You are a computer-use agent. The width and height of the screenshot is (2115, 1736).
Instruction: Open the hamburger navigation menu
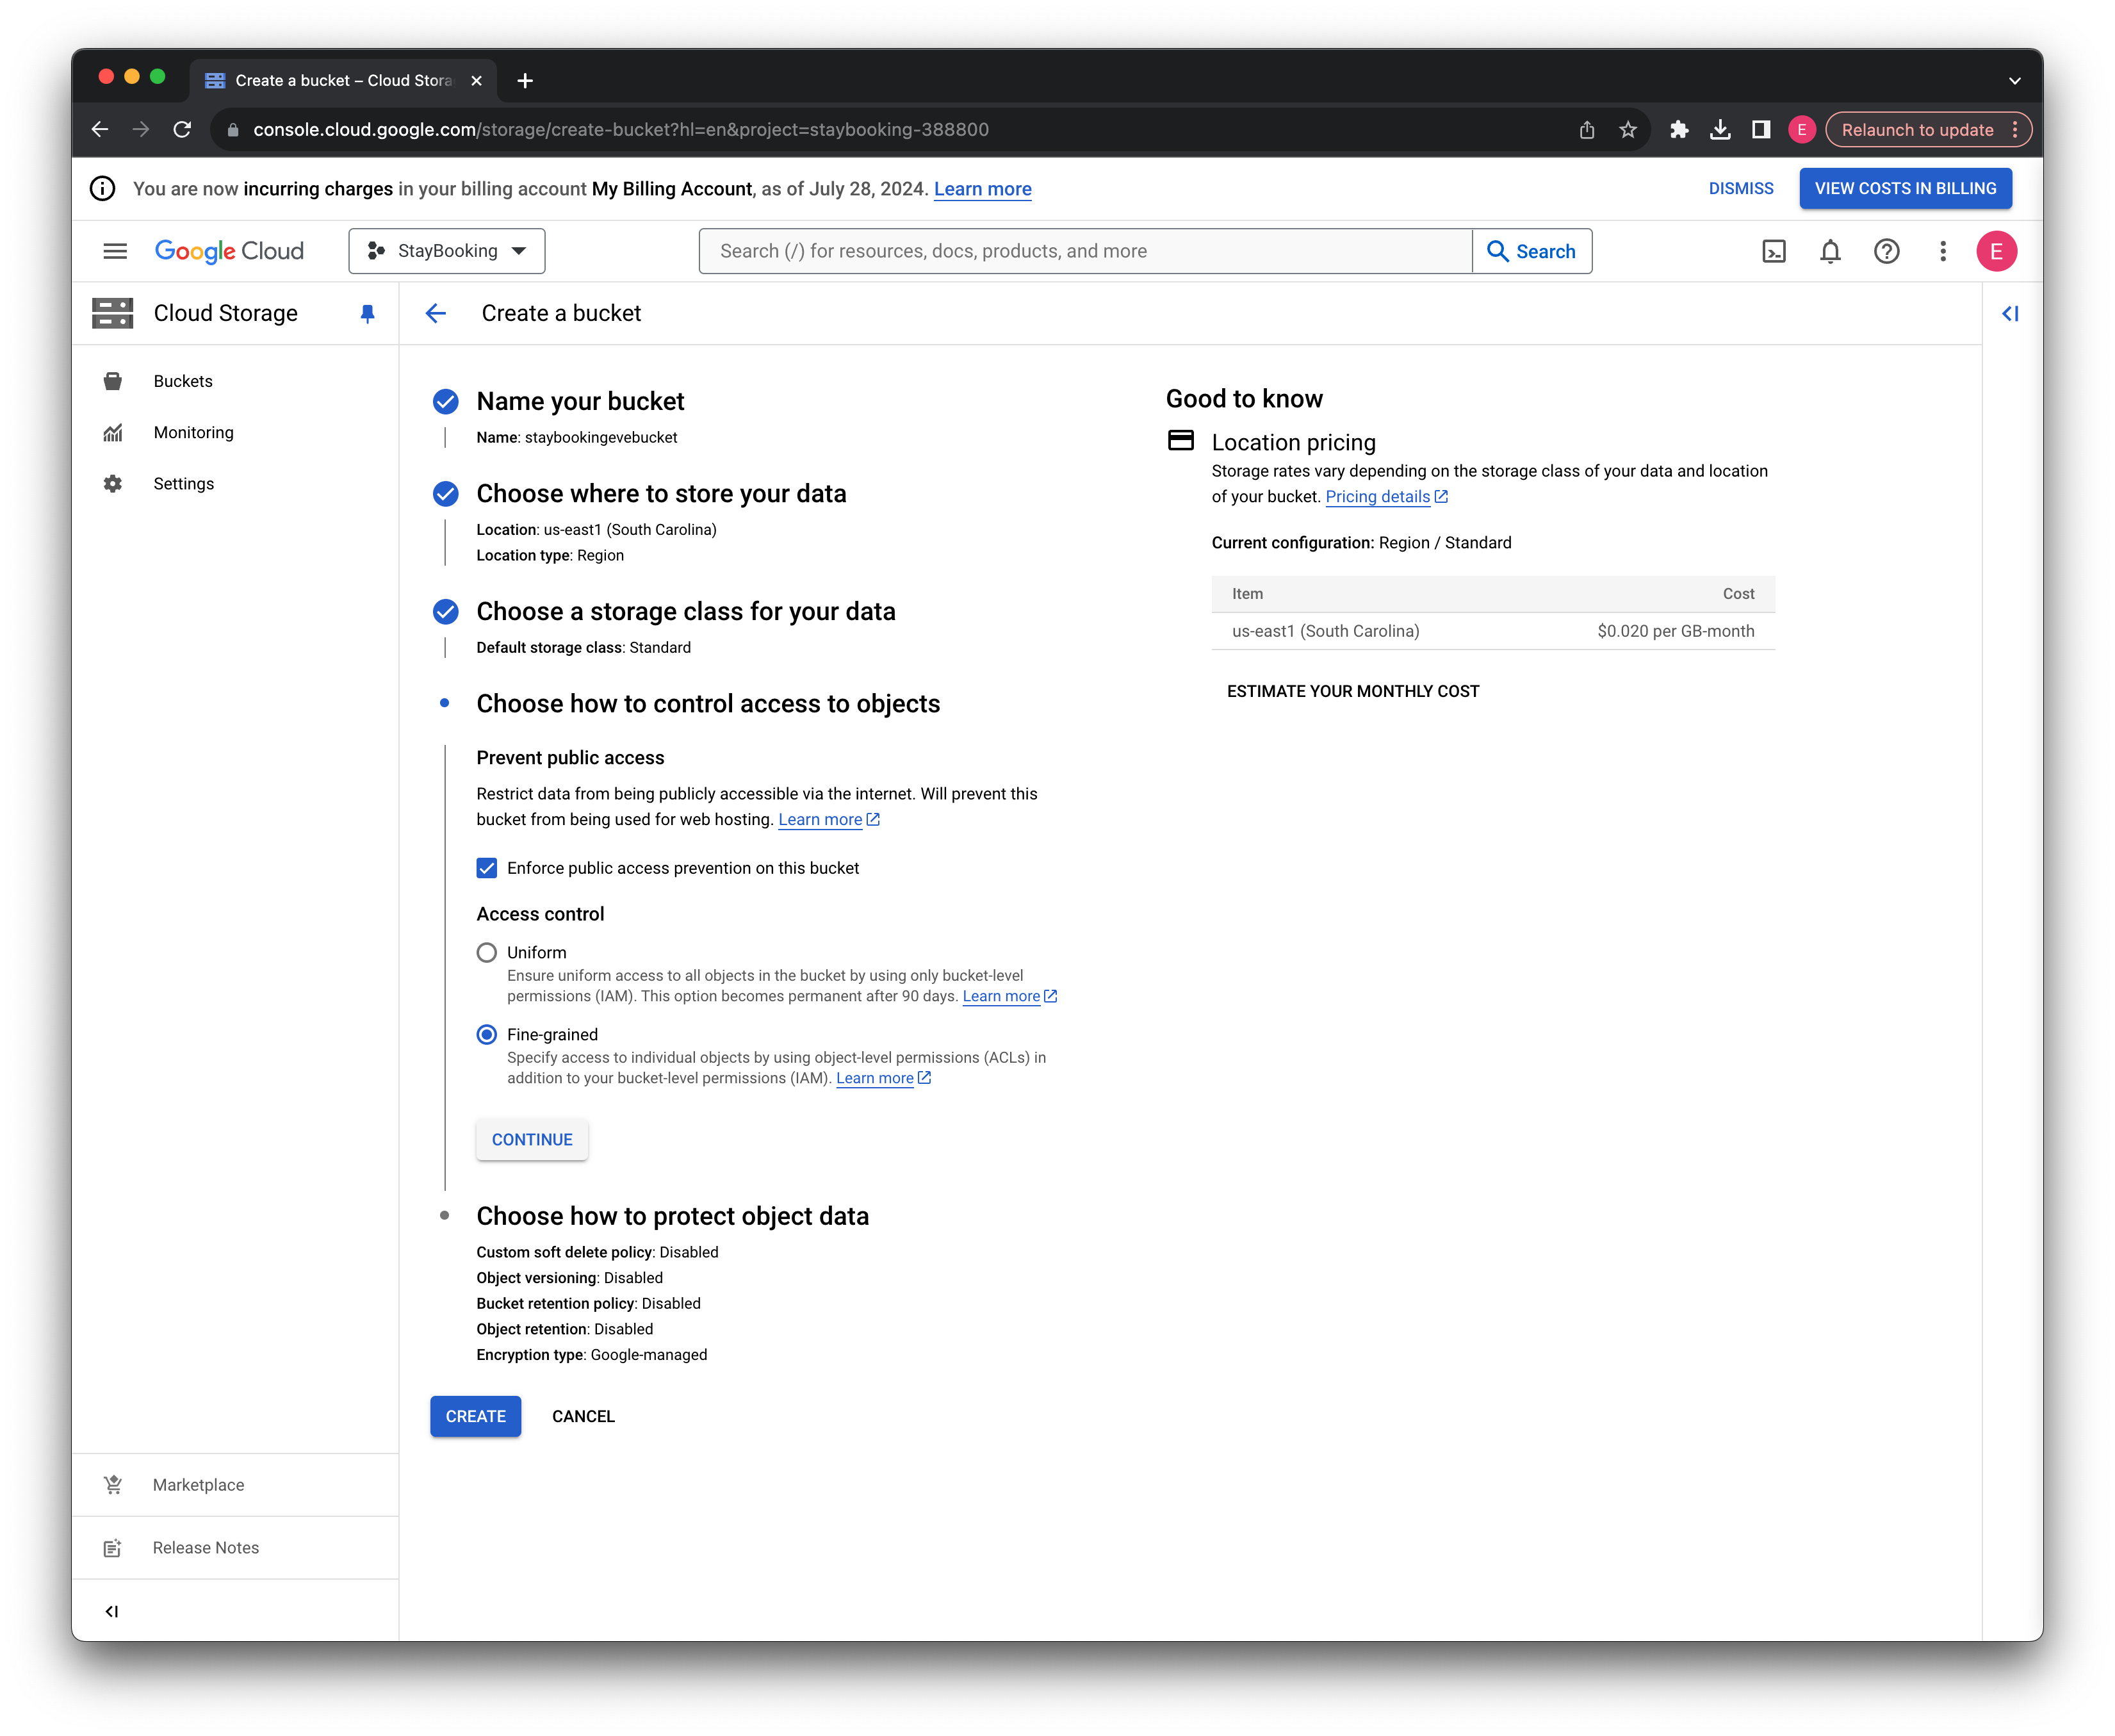115,251
